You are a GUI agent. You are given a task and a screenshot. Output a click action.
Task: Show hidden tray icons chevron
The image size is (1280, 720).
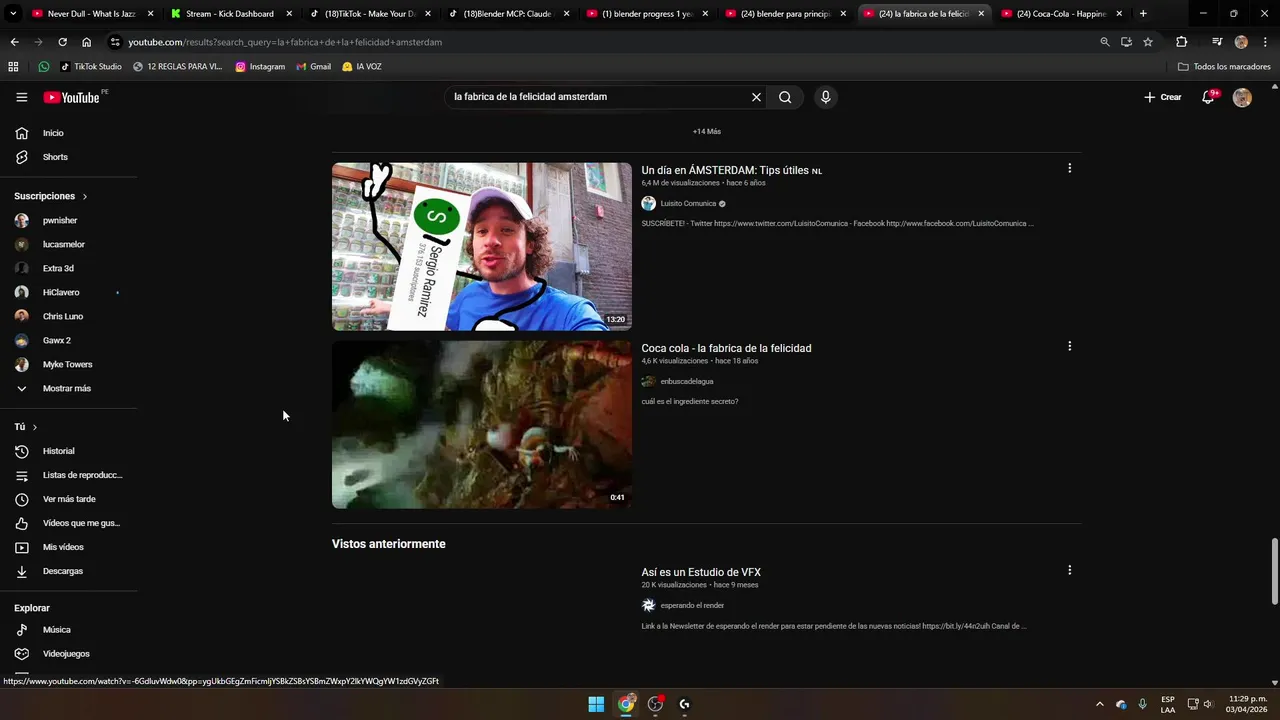click(1100, 704)
